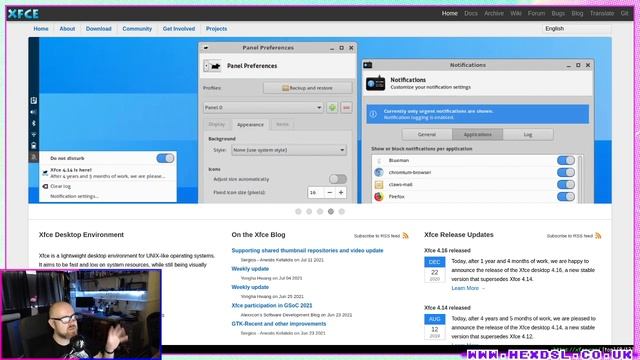Open the Wiki link in top bar

[x=516, y=13]
